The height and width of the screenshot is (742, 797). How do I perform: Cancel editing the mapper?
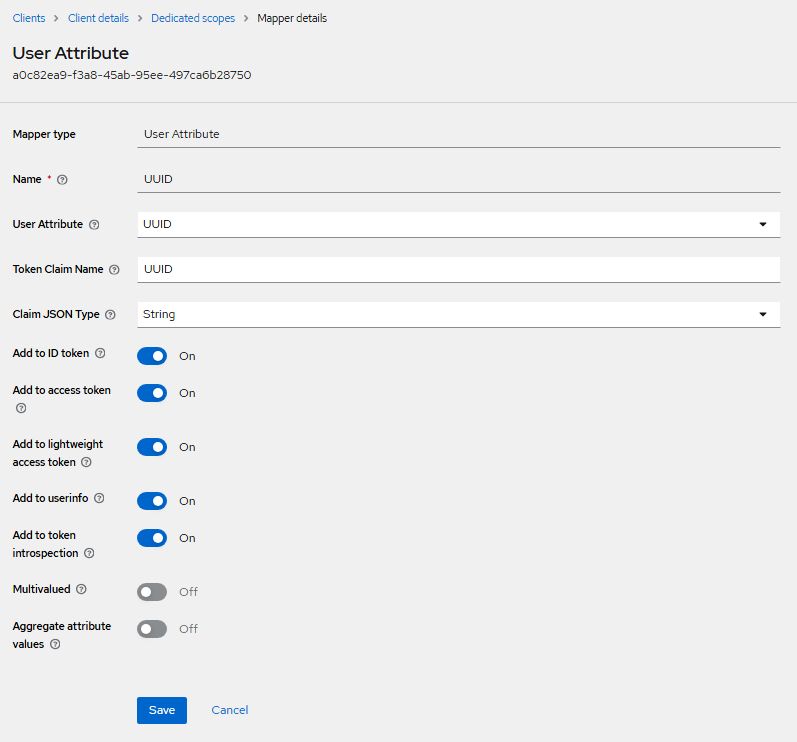230,710
